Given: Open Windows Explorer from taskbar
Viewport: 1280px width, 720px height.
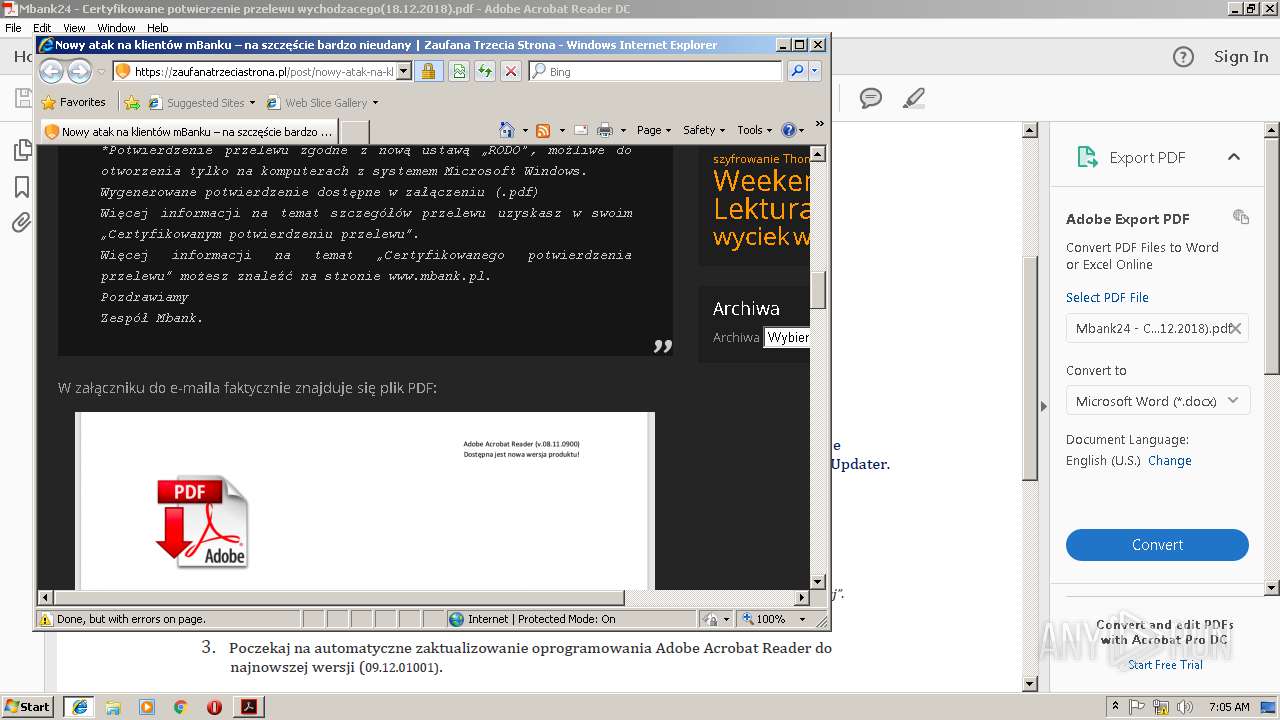Looking at the screenshot, I should click(x=113, y=707).
